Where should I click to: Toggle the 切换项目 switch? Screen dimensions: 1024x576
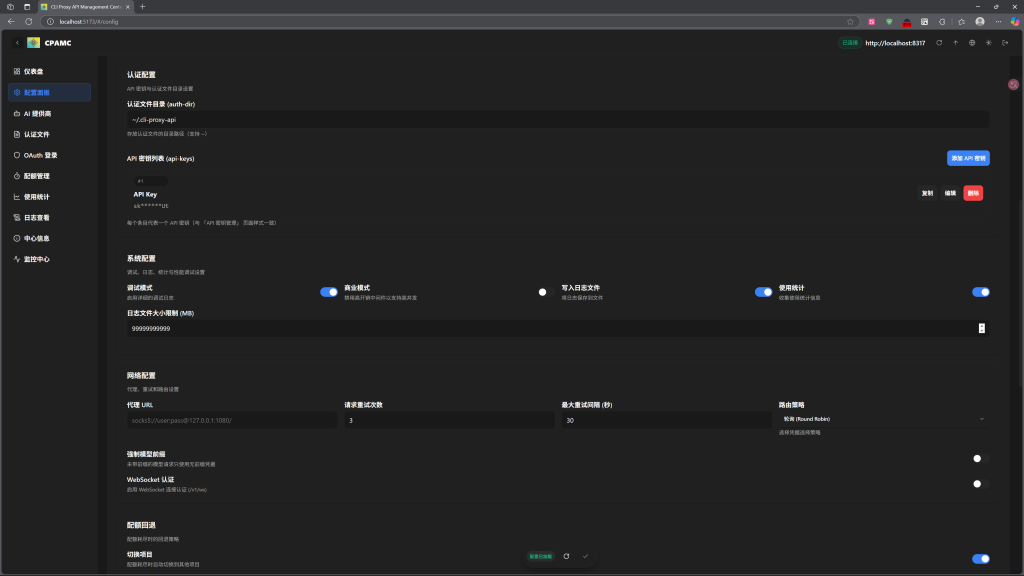[x=980, y=558]
